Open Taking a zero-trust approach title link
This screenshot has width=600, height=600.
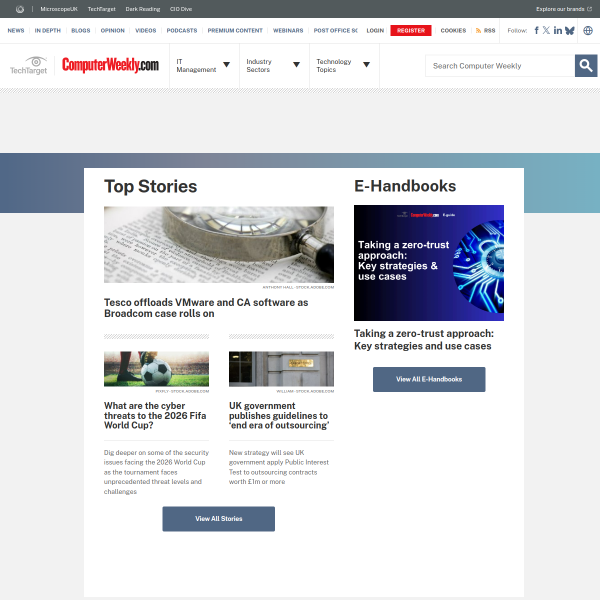424,340
